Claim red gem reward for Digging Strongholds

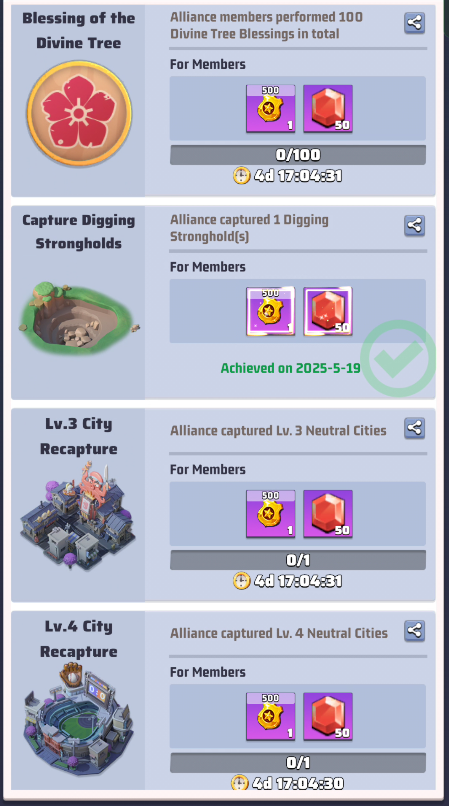click(x=328, y=312)
